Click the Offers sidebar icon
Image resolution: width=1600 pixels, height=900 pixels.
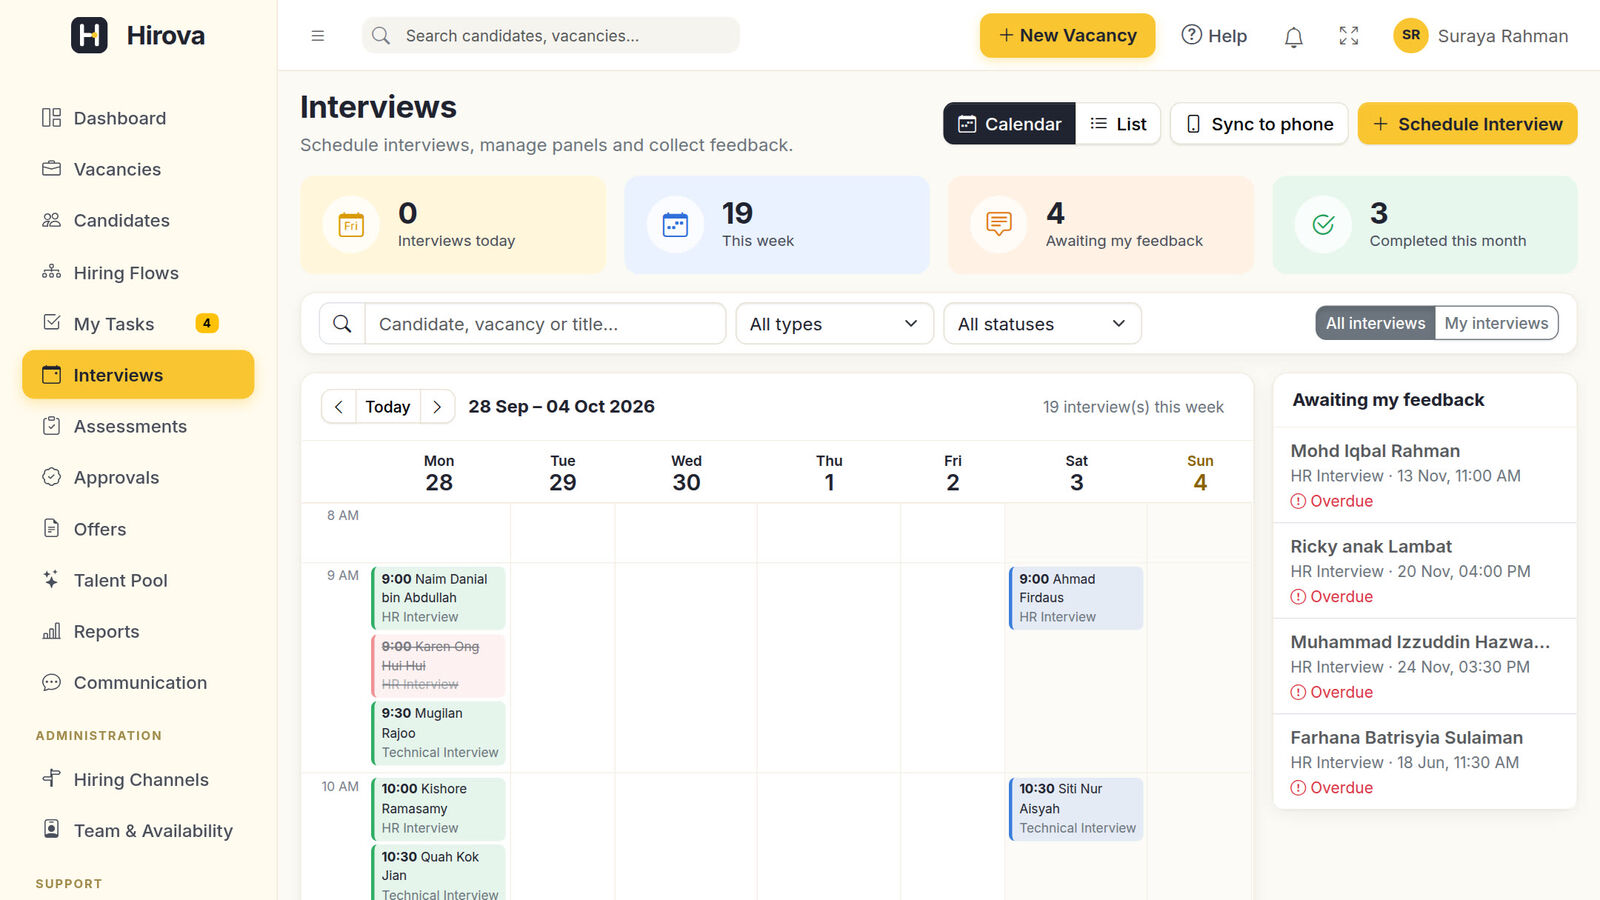point(52,528)
